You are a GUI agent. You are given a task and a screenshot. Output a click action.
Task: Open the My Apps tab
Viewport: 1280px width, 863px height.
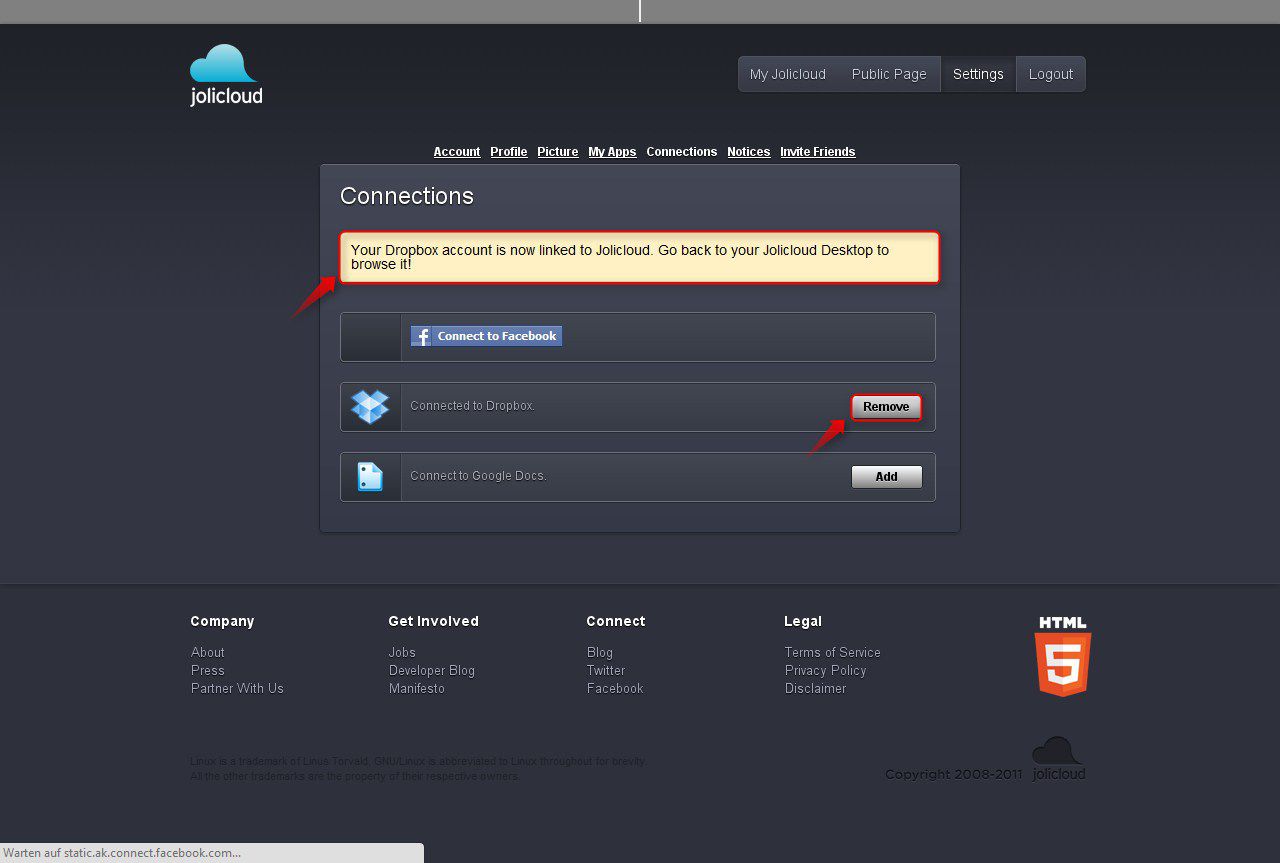coord(612,151)
